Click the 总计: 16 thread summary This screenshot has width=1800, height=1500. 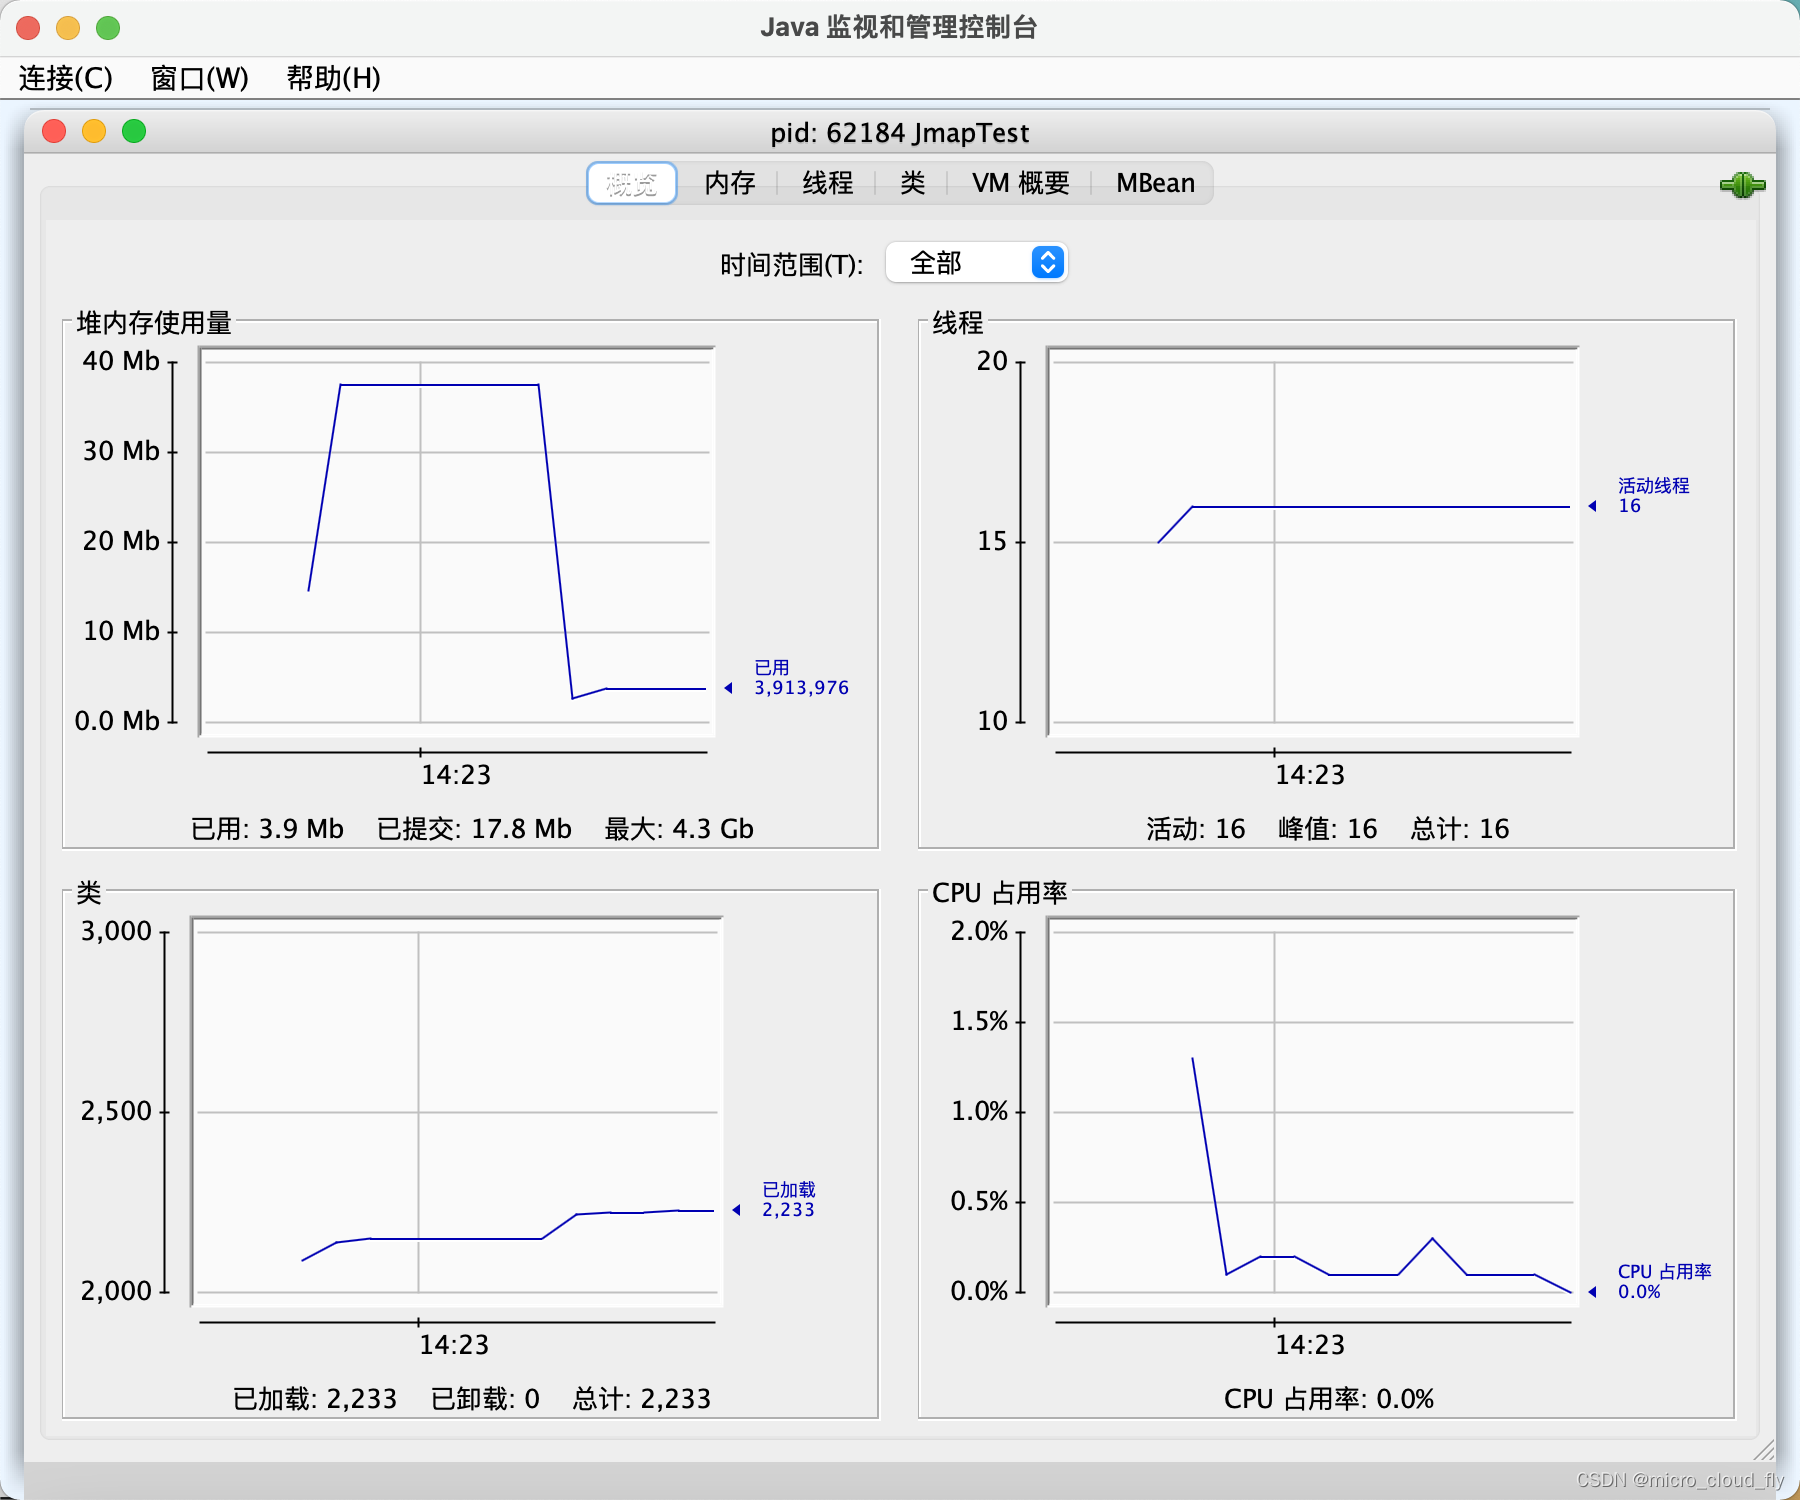1460,829
